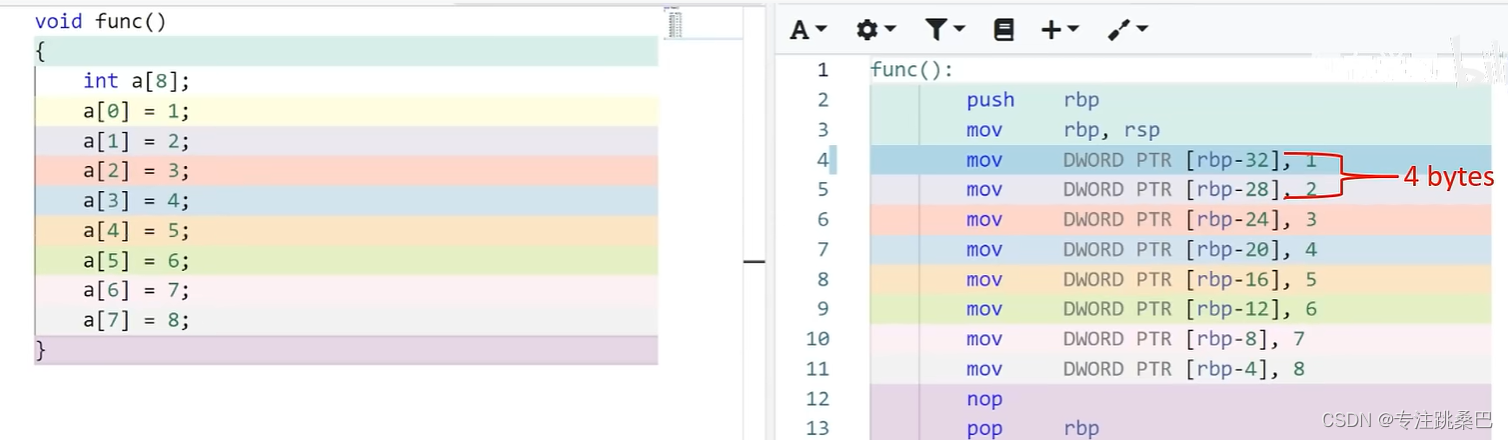Viewport: 1508px width, 440px height.
Task: Click the 'void func()' signature line
Action: click(100, 21)
